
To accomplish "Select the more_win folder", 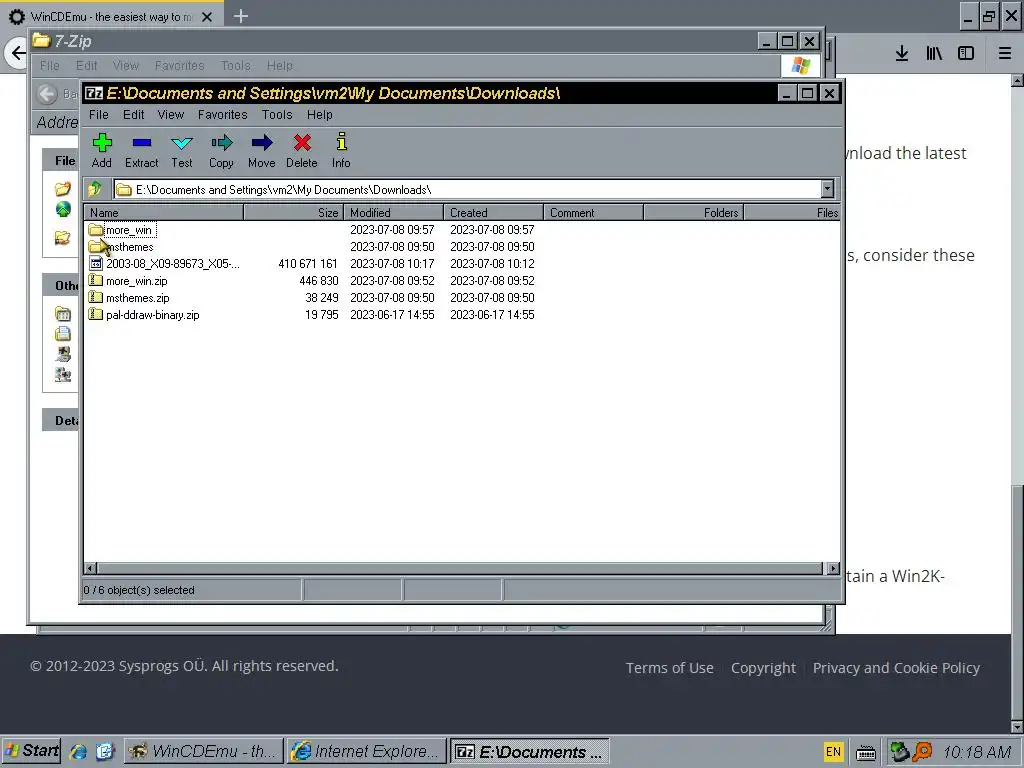I will tap(129, 230).
